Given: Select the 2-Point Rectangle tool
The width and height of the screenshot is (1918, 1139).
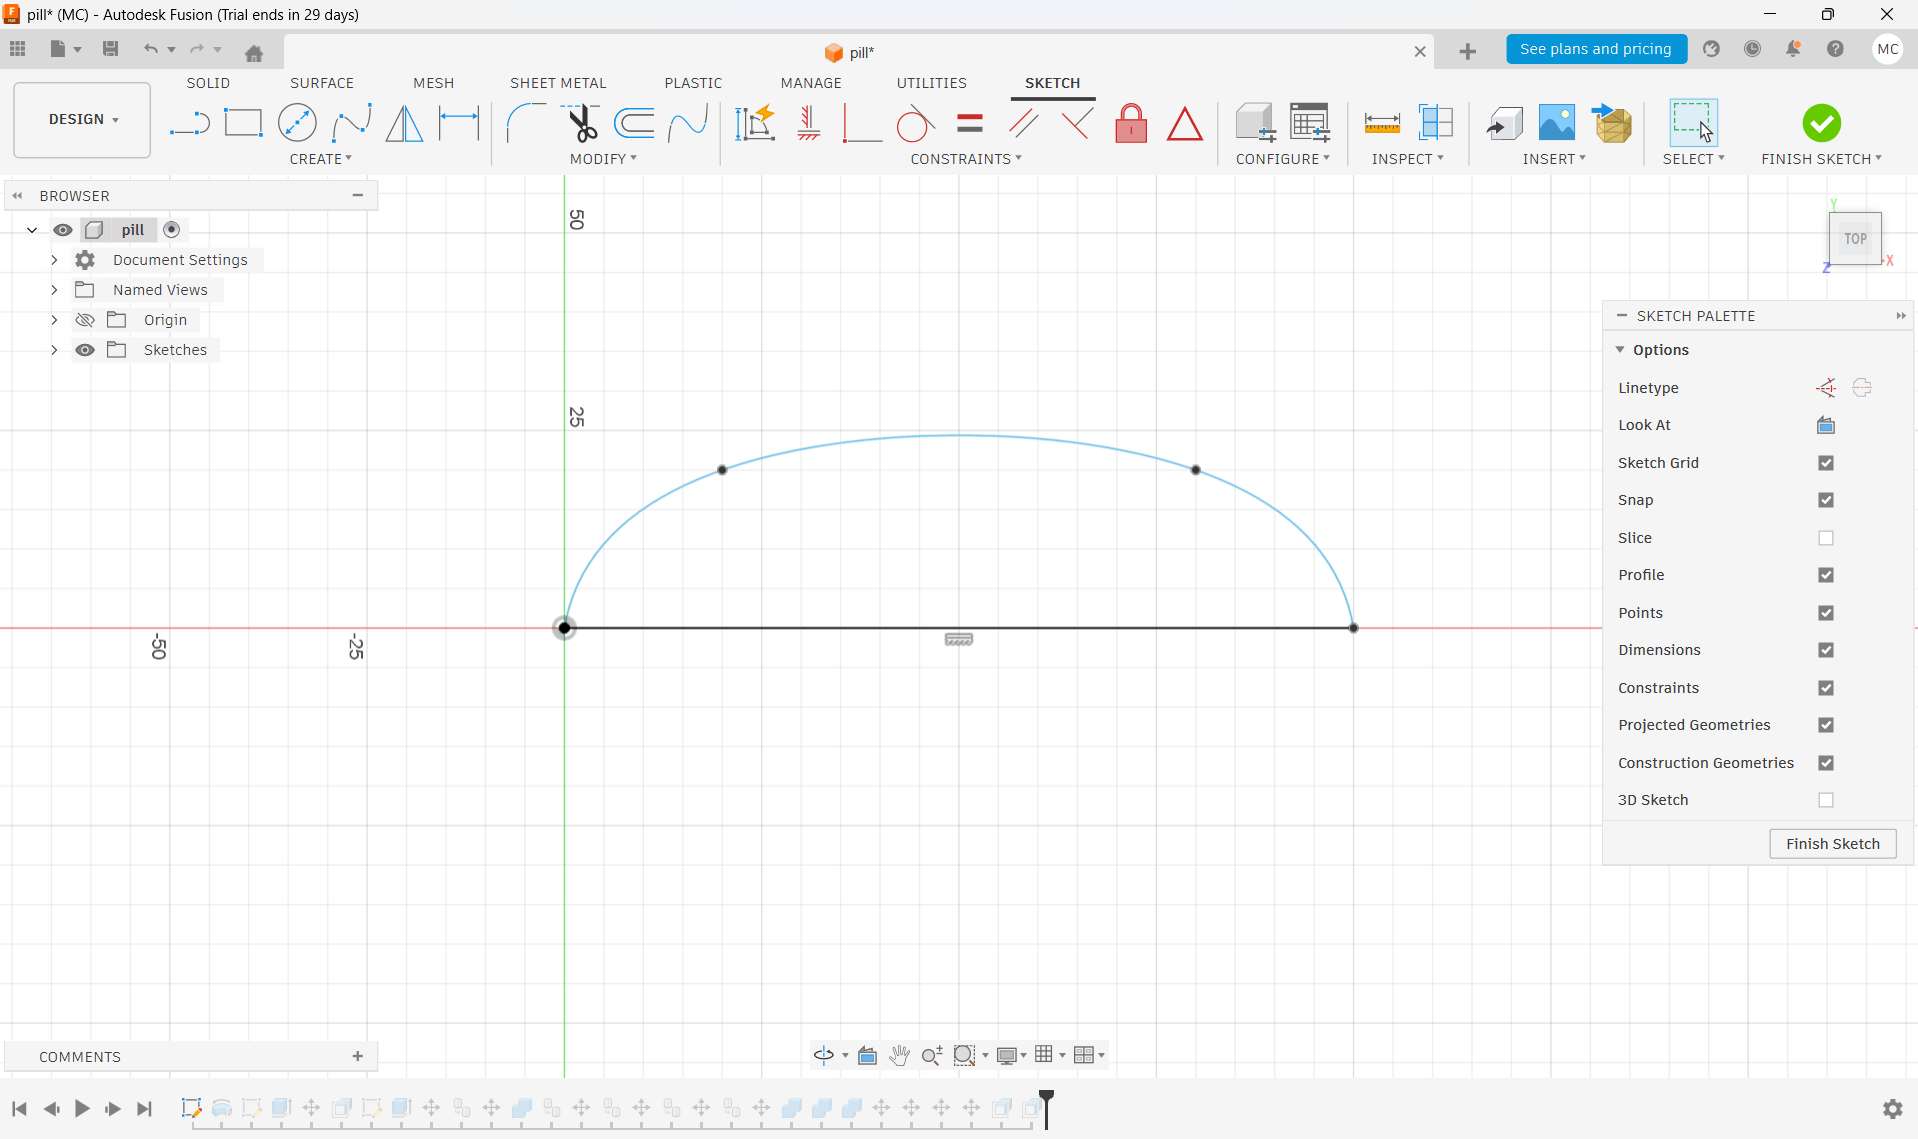Looking at the screenshot, I should tap(243, 122).
